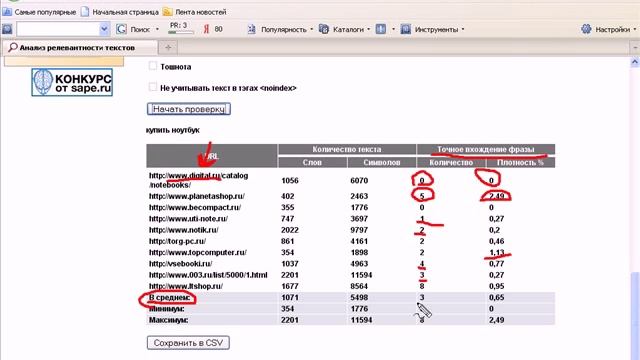Click density value 1,13 in topcomputer.ru row
Viewport: 640px width, 360px height.
click(x=497, y=253)
